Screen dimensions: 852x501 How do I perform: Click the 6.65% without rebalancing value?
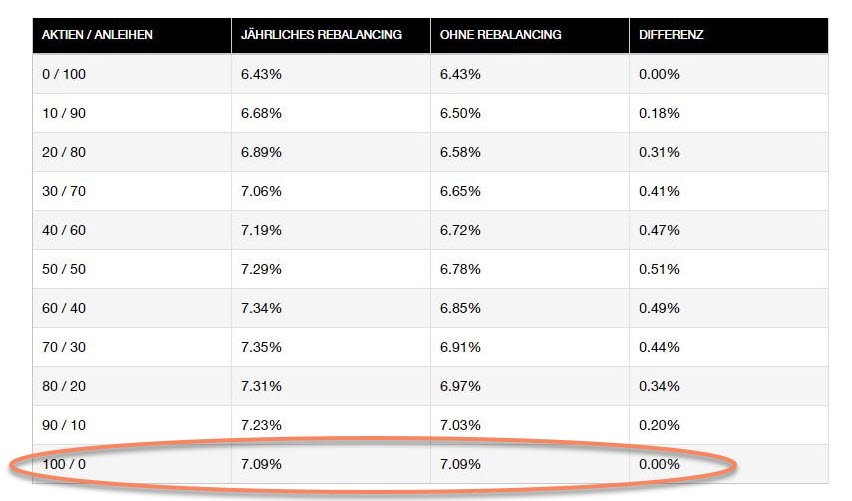click(460, 192)
